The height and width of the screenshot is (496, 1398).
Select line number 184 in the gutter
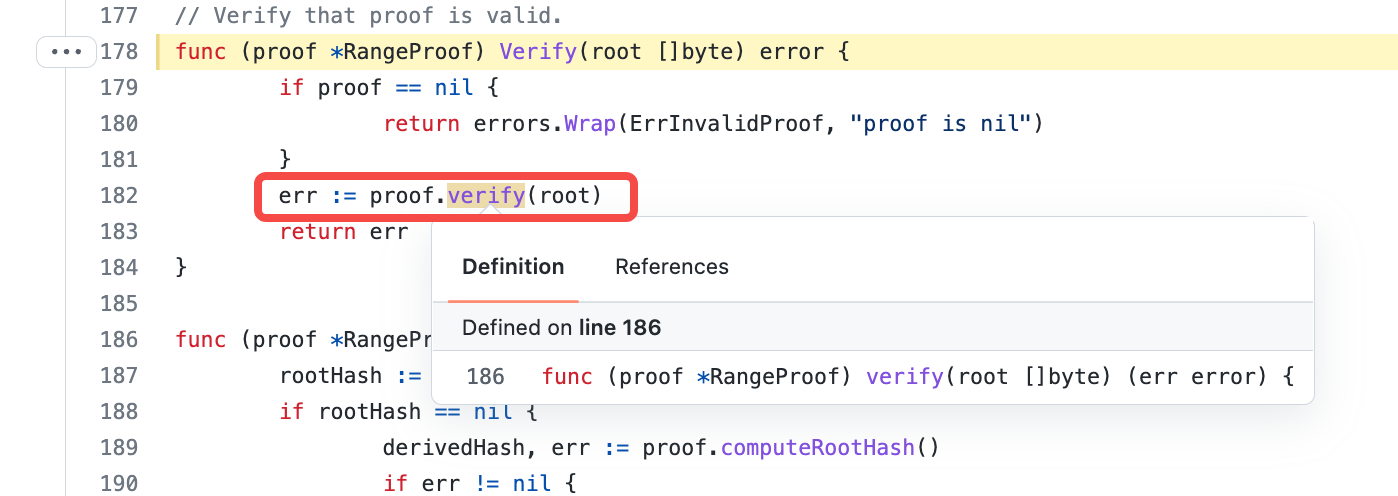pyautogui.click(x=119, y=268)
